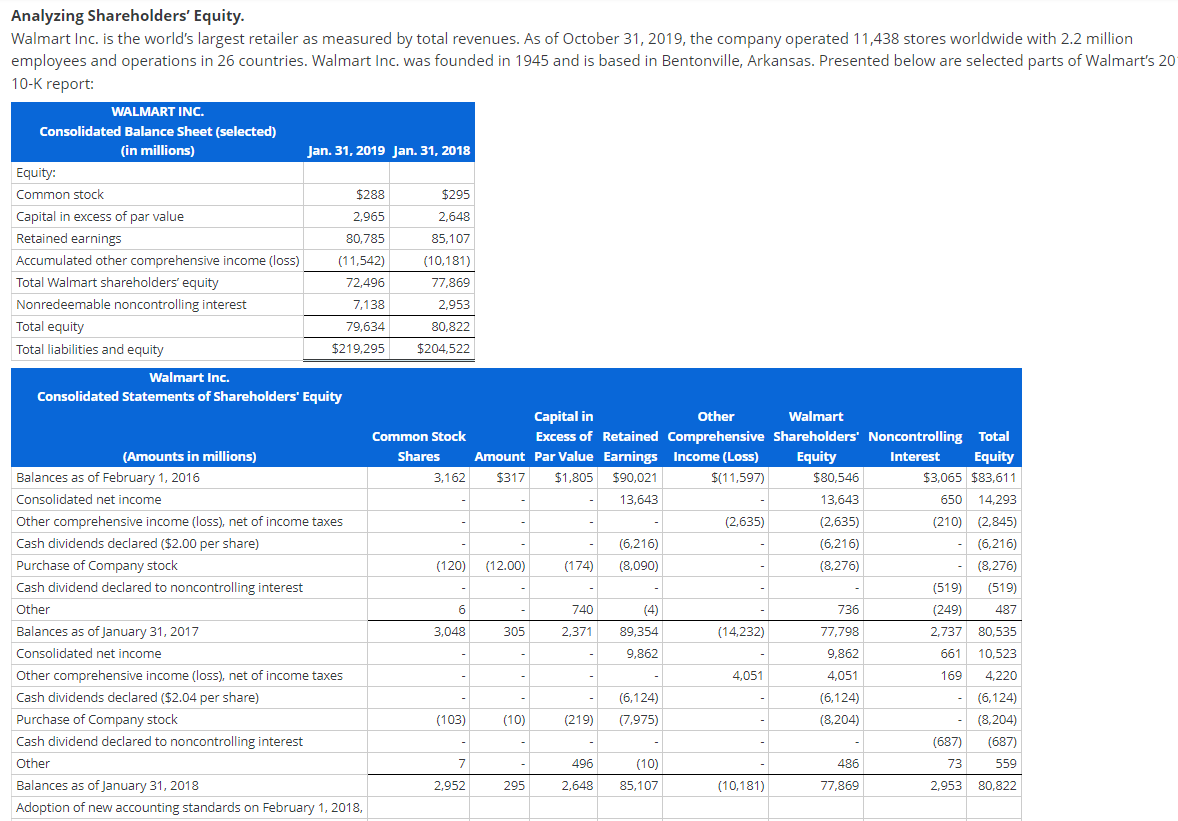The width and height of the screenshot is (1178, 821).
Task: Click the 'Total Equity' column header
Action: coord(994,446)
